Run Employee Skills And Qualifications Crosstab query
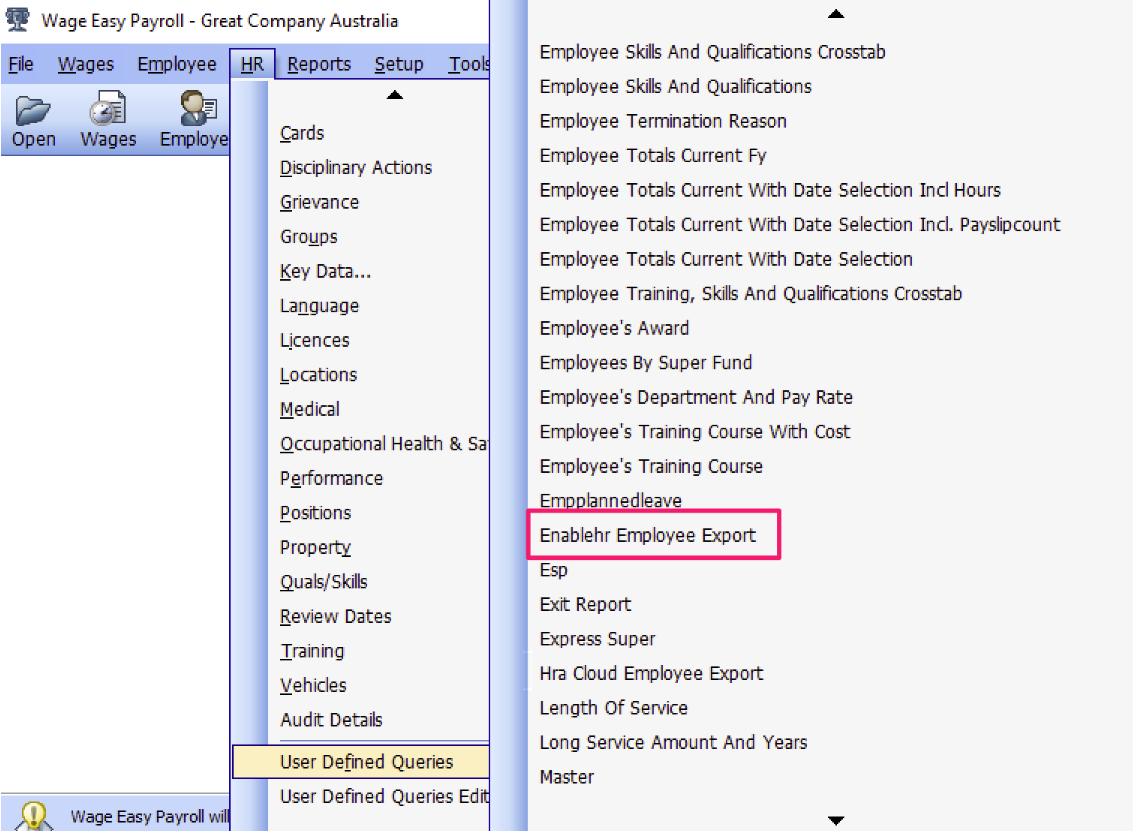Image resolution: width=1133 pixels, height=831 pixels. point(712,52)
